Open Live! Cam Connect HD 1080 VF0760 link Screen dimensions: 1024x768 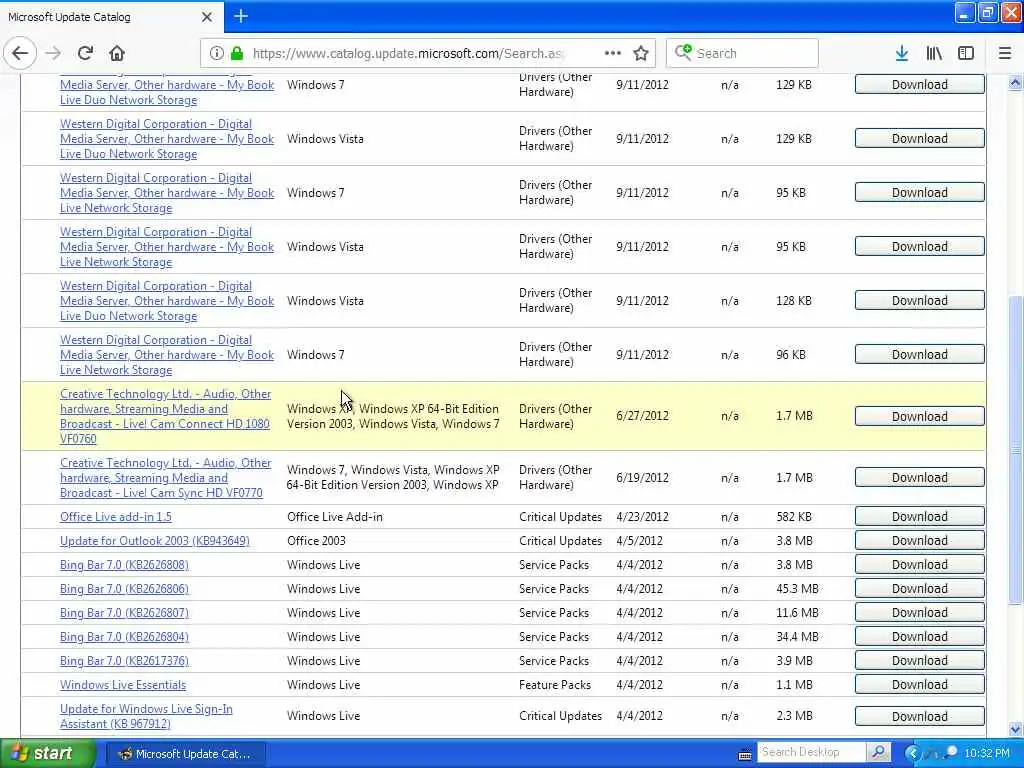[x=165, y=416]
